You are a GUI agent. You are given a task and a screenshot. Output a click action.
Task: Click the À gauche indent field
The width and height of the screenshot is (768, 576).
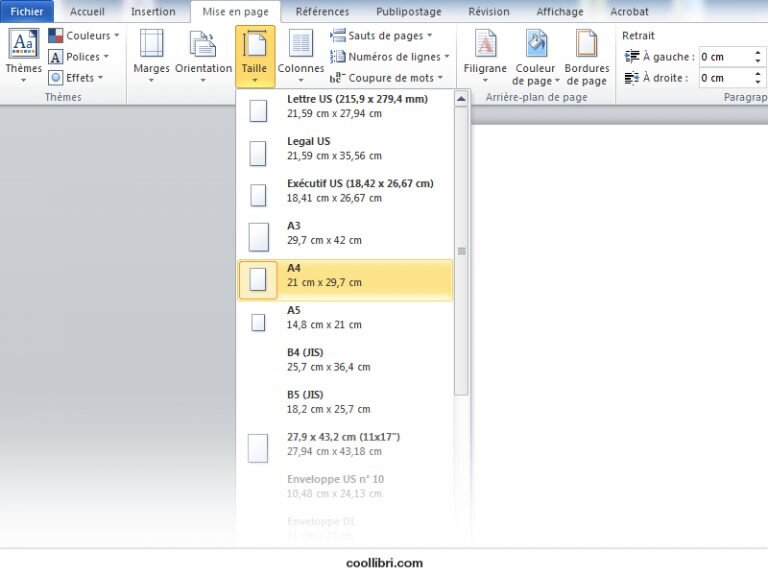[x=726, y=57]
